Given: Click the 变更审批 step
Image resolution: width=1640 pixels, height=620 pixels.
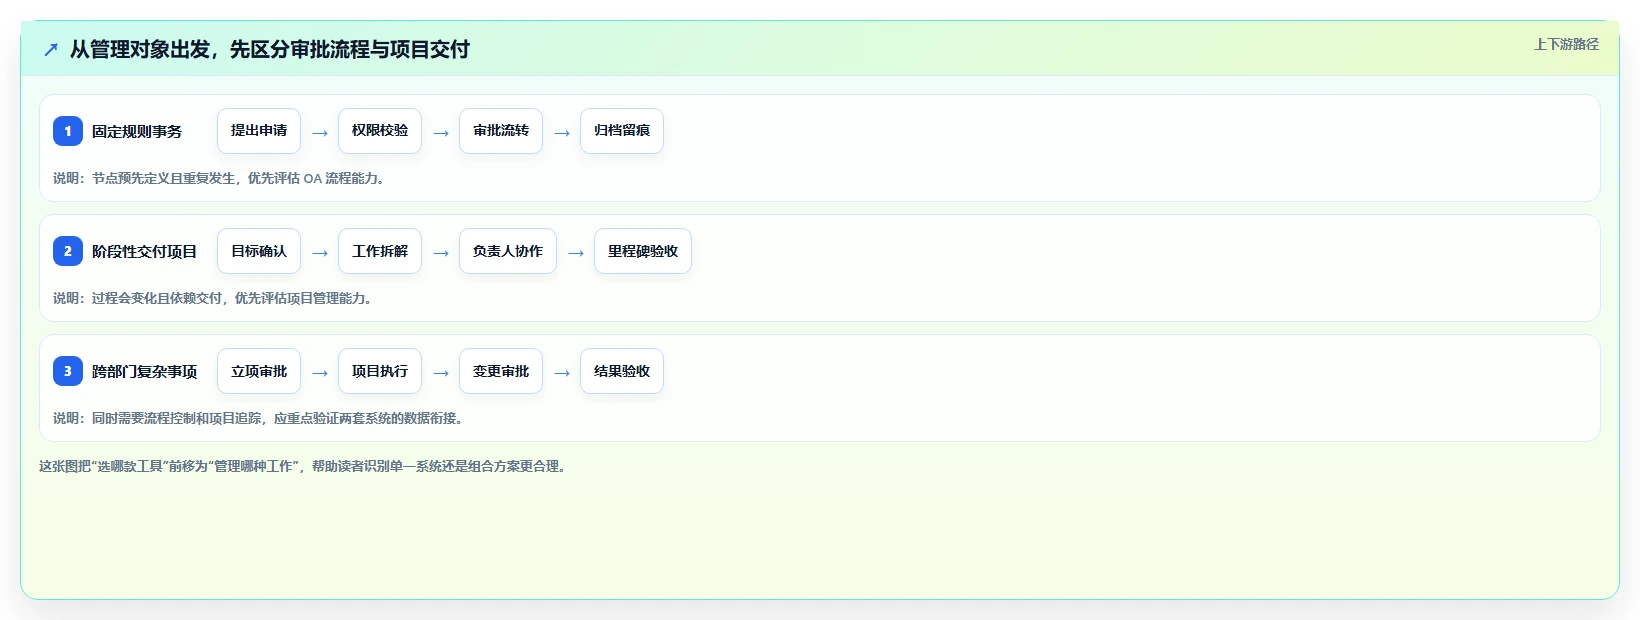Looking at the screenshot, I should 501,371.
